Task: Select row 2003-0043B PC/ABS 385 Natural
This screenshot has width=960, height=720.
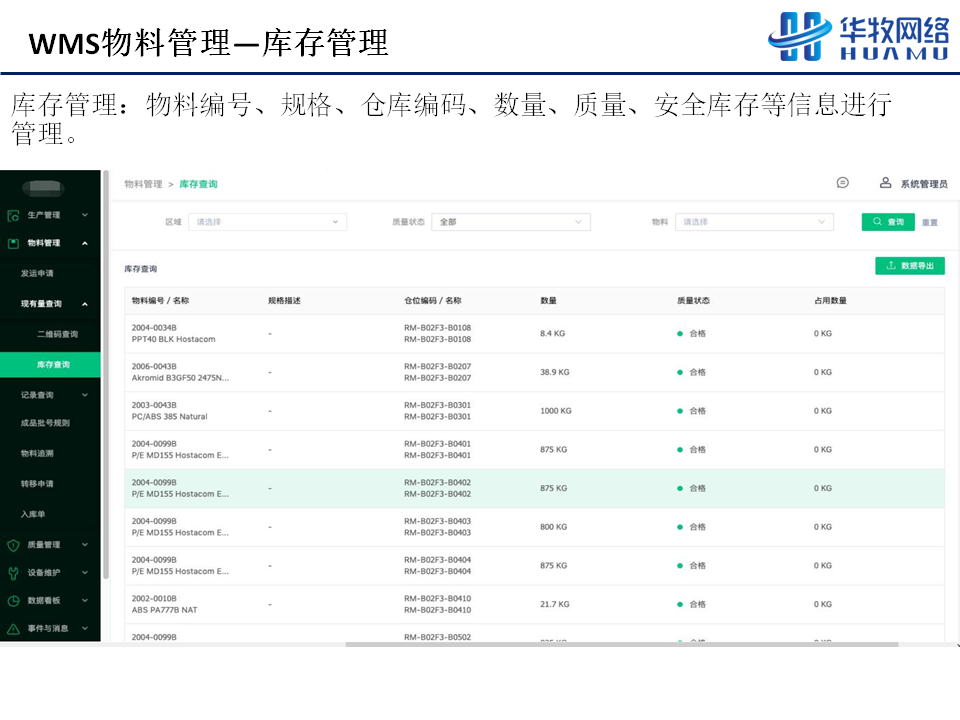Action: coord(534,411)
